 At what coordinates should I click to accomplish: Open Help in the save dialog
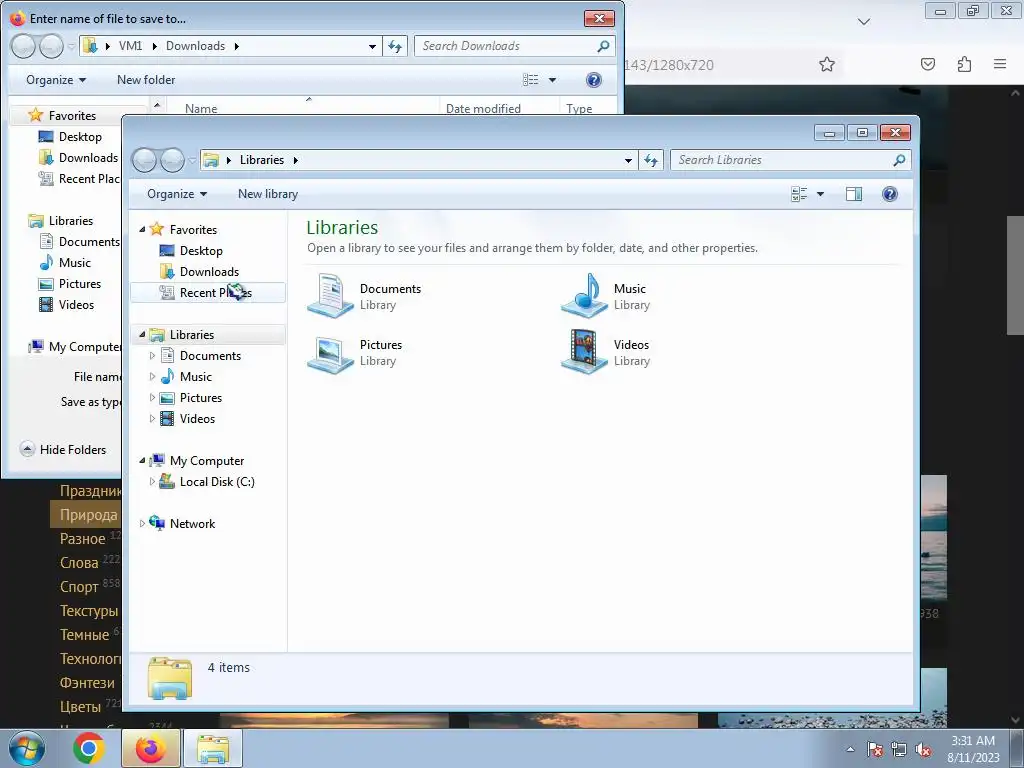coord(594,80)
